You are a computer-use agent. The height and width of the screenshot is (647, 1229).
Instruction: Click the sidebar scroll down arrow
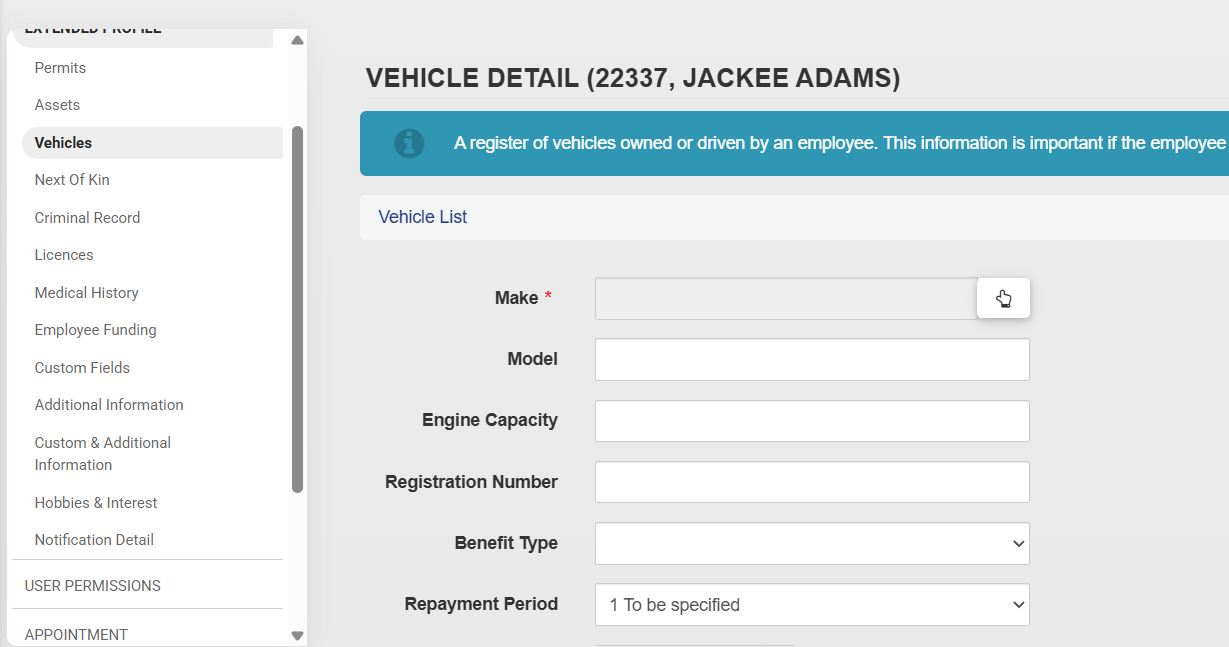(297, 635)
